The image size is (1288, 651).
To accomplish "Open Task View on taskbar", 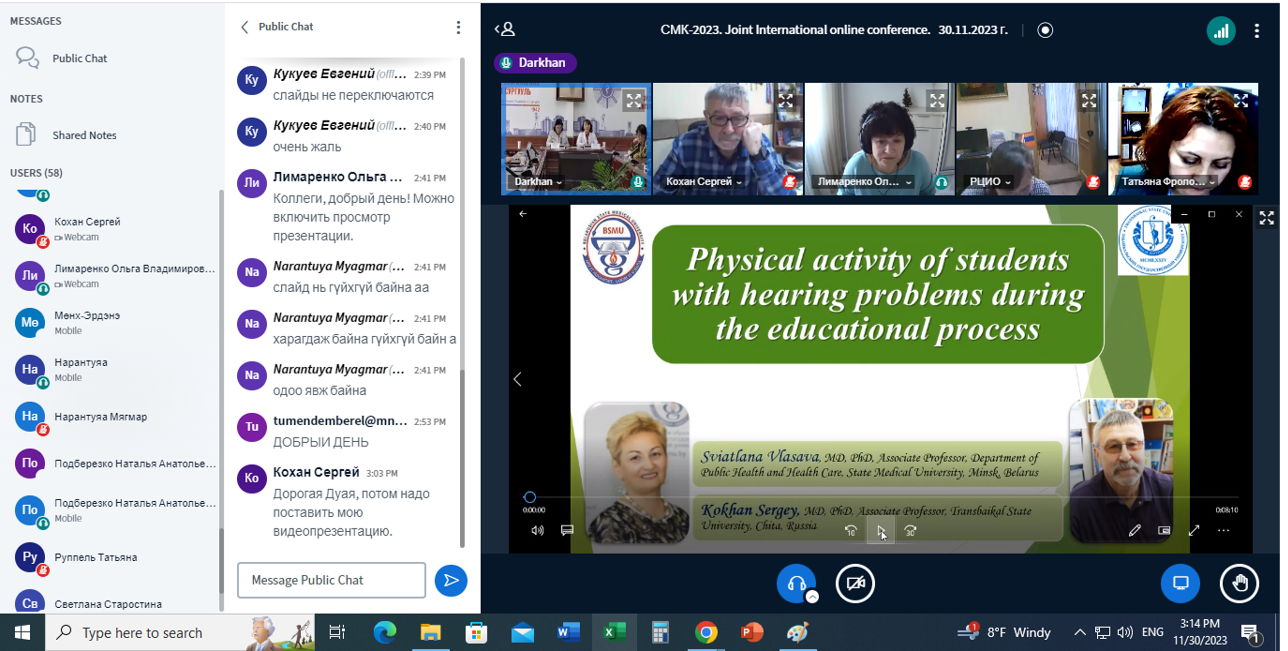I will pyautogui.click(x=337, y=632).
